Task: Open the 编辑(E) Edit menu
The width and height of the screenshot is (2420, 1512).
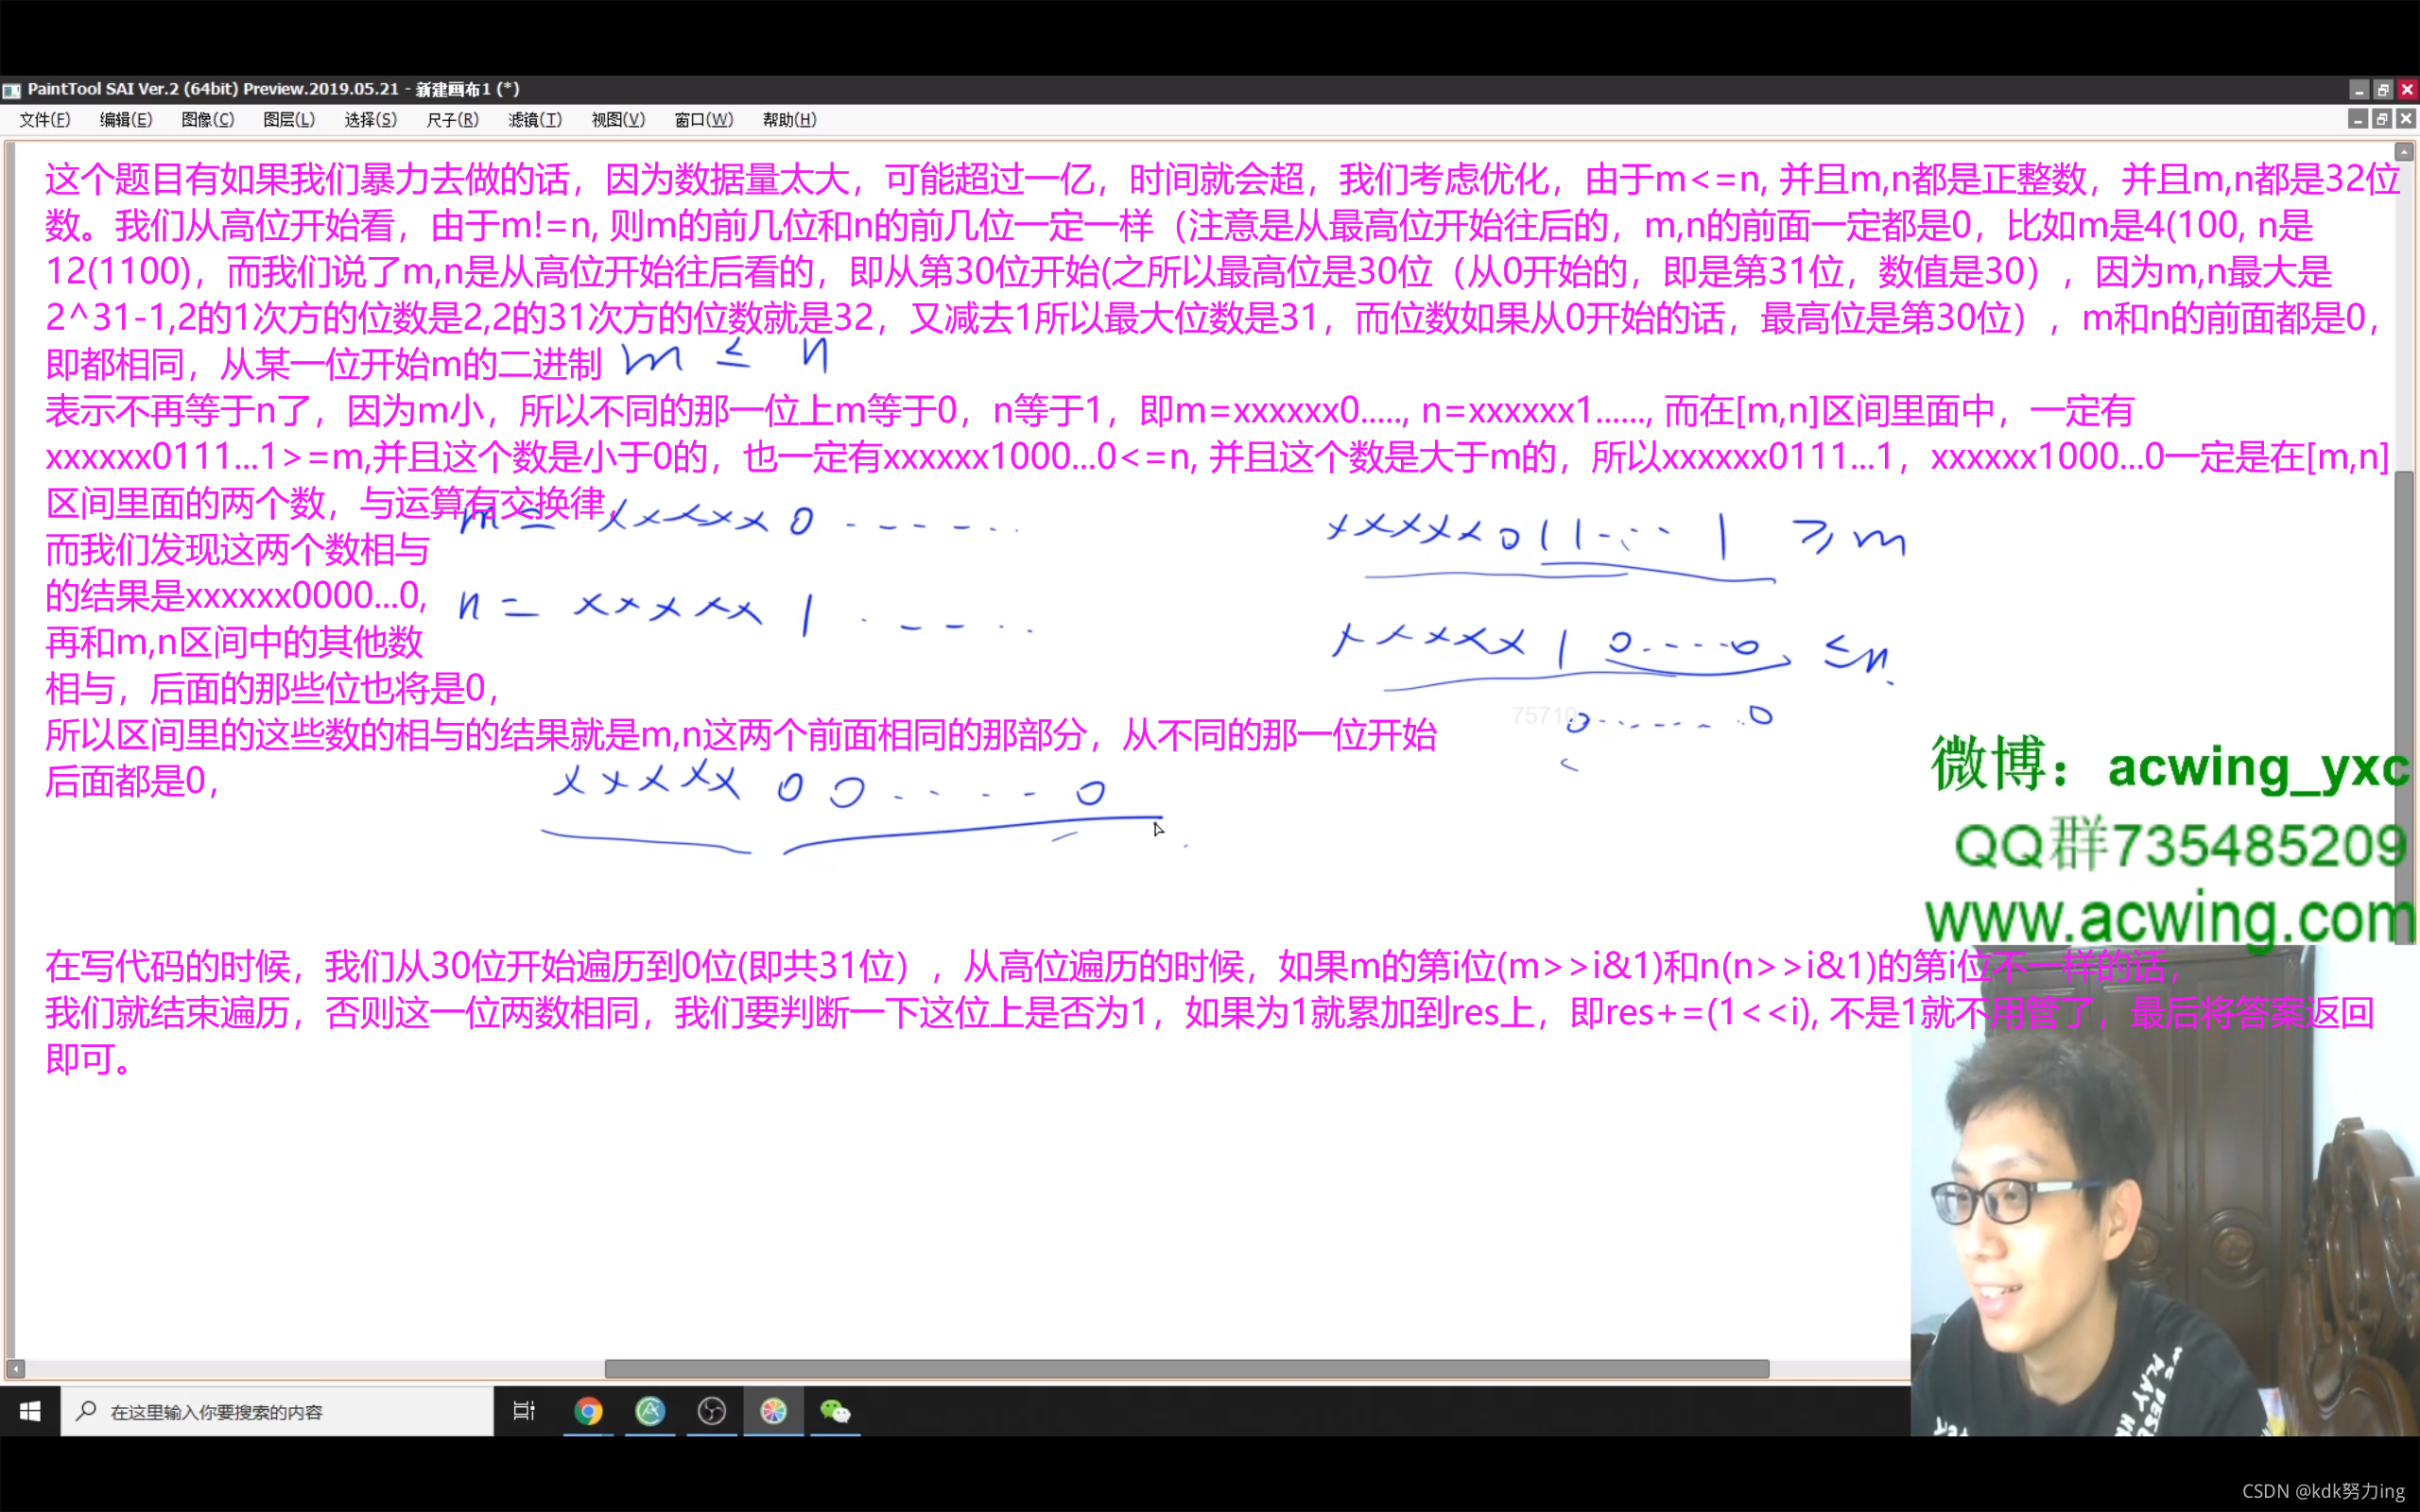Action: tap(126, 120)
